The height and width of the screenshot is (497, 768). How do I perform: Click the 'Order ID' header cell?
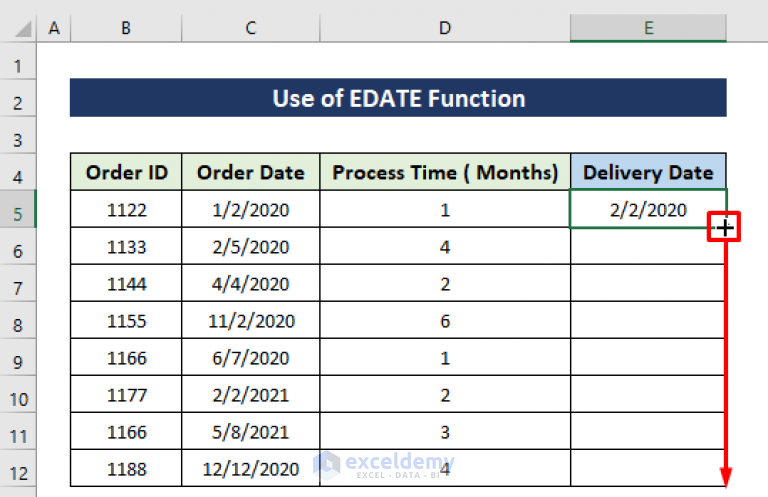[126, 172]
